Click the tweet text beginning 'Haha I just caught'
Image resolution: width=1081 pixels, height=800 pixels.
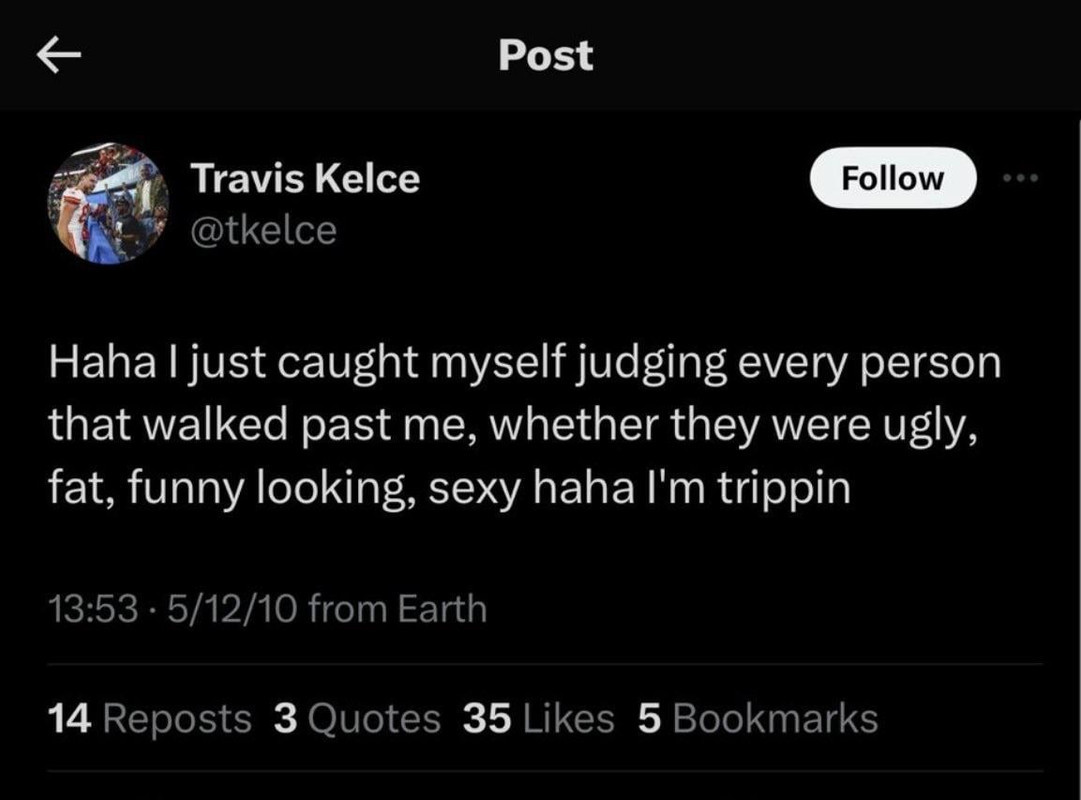coord(524,424)
